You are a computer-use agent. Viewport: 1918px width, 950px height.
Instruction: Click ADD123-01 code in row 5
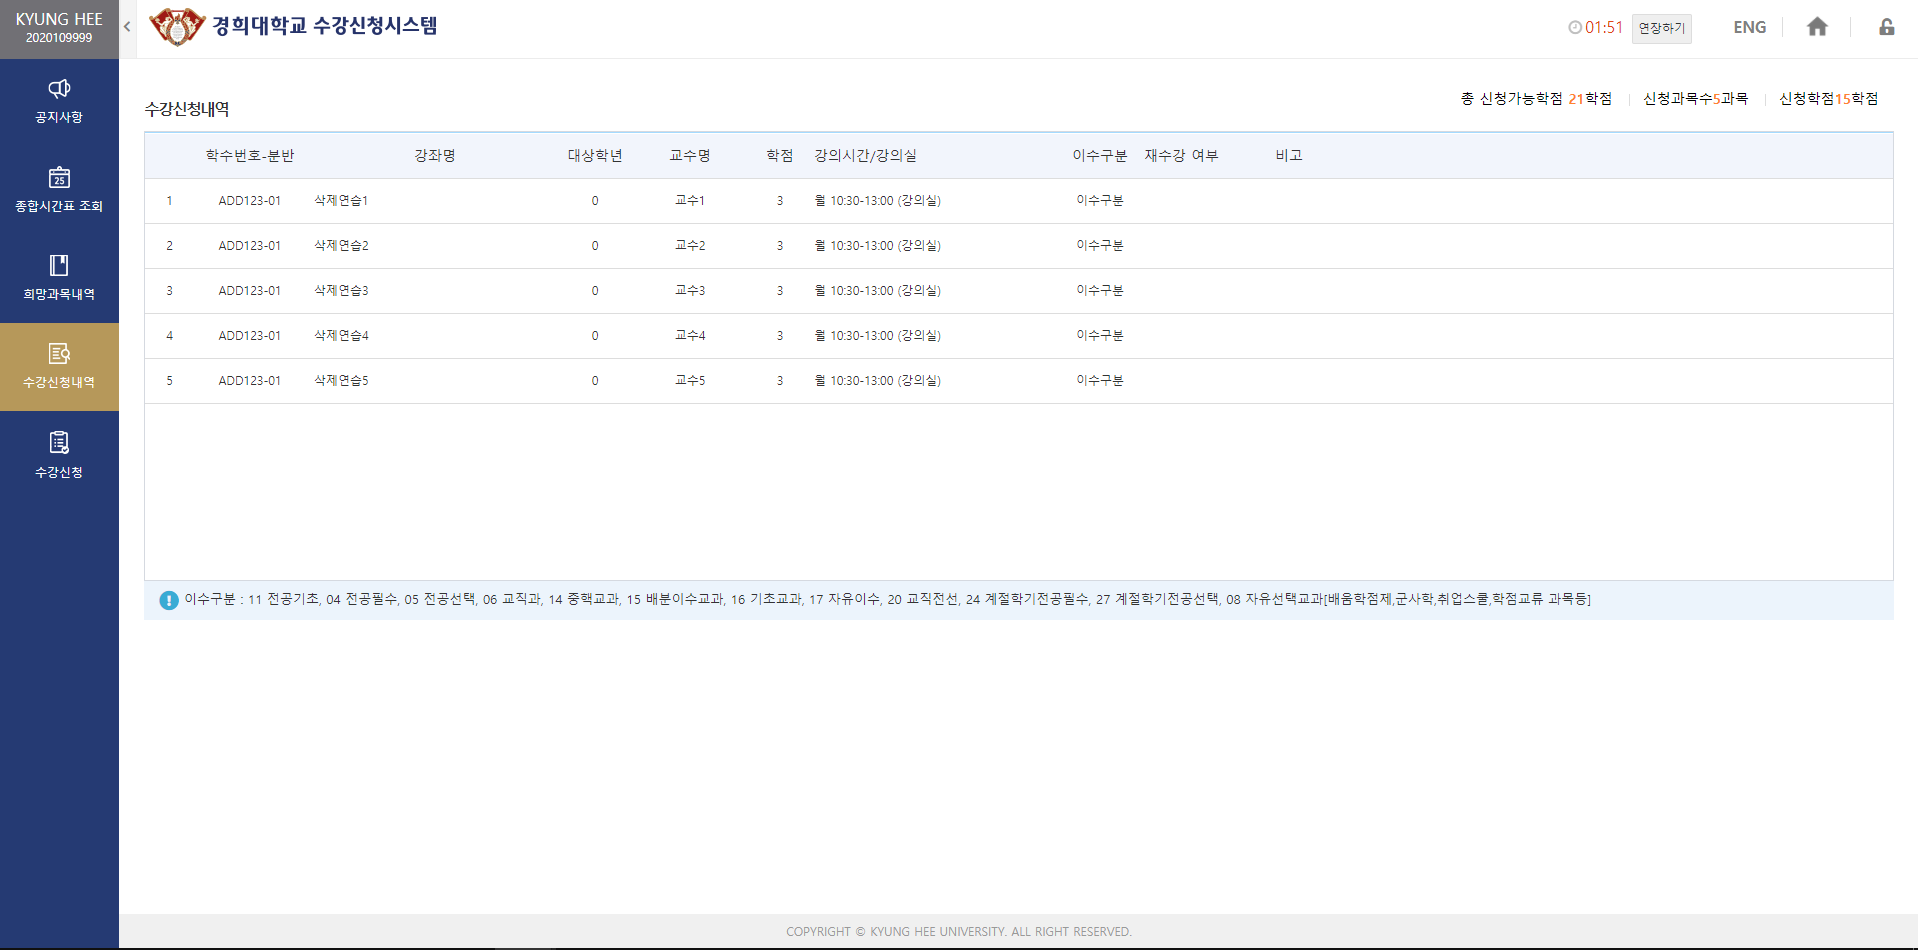coord(250,381)
